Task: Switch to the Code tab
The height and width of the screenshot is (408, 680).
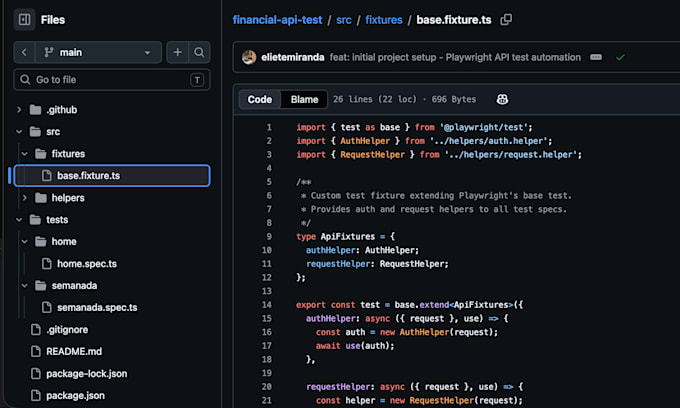Action: pyautogui.click(x=260, y=99)
